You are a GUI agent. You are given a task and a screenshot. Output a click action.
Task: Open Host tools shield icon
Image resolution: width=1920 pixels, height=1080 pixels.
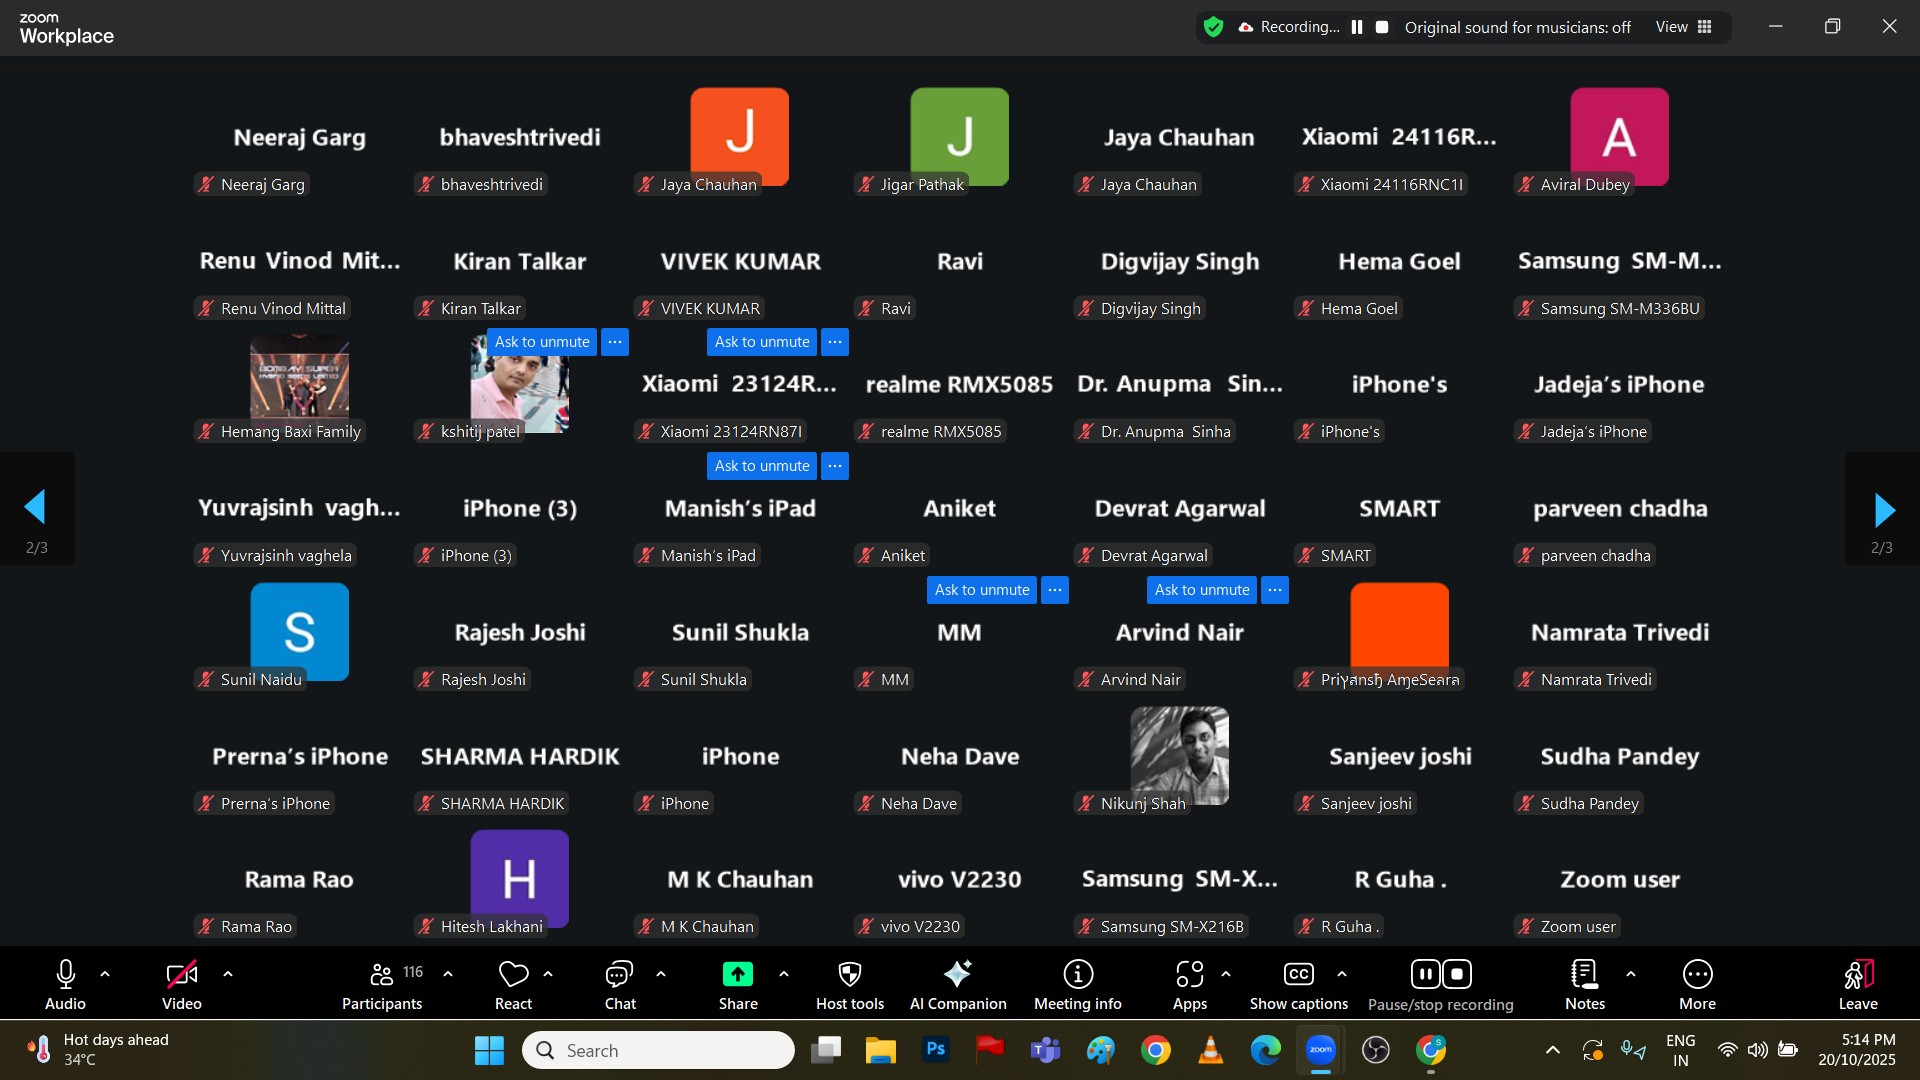pyautogui.click(x=849, y=975)
